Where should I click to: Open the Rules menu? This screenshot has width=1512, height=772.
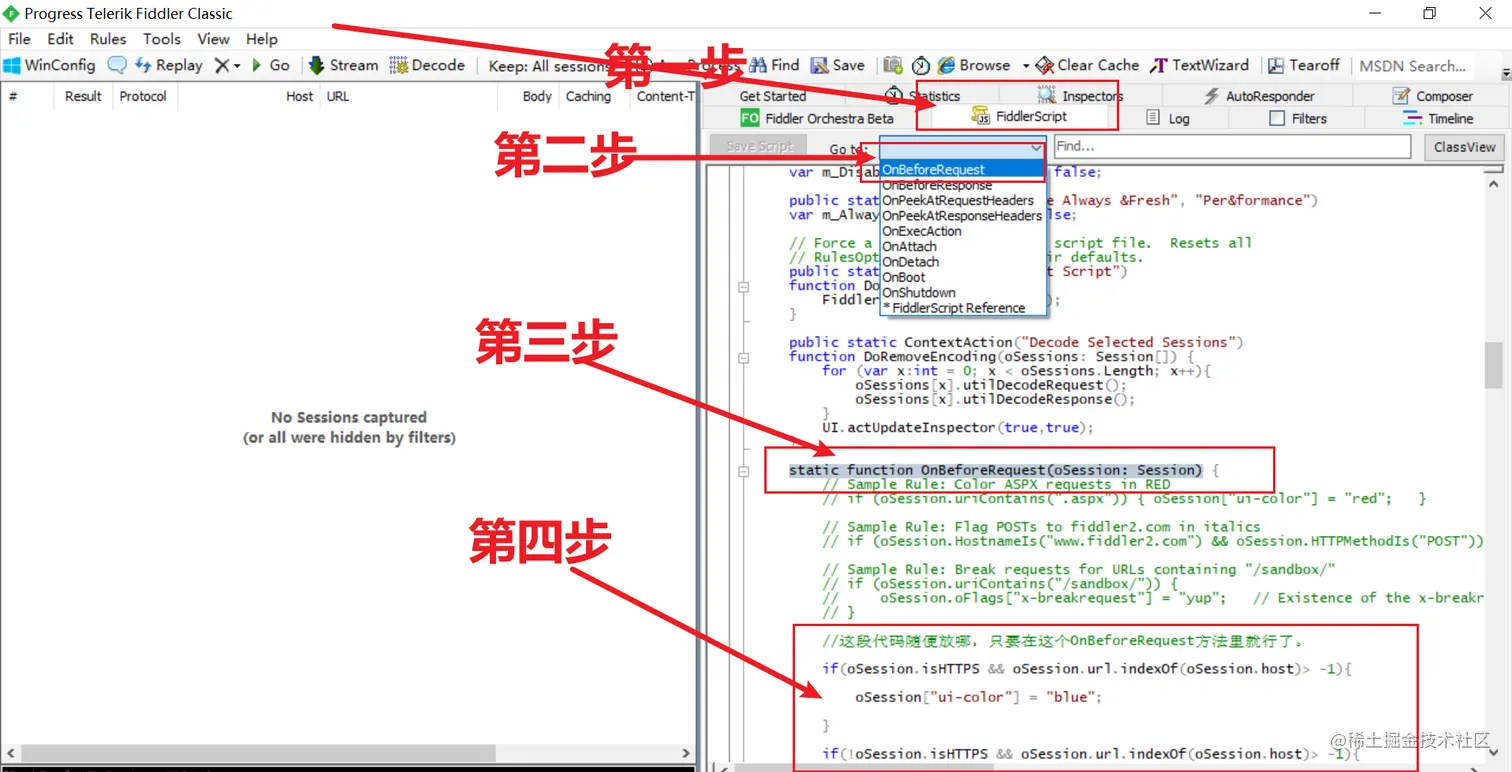(x=108, y=39)
